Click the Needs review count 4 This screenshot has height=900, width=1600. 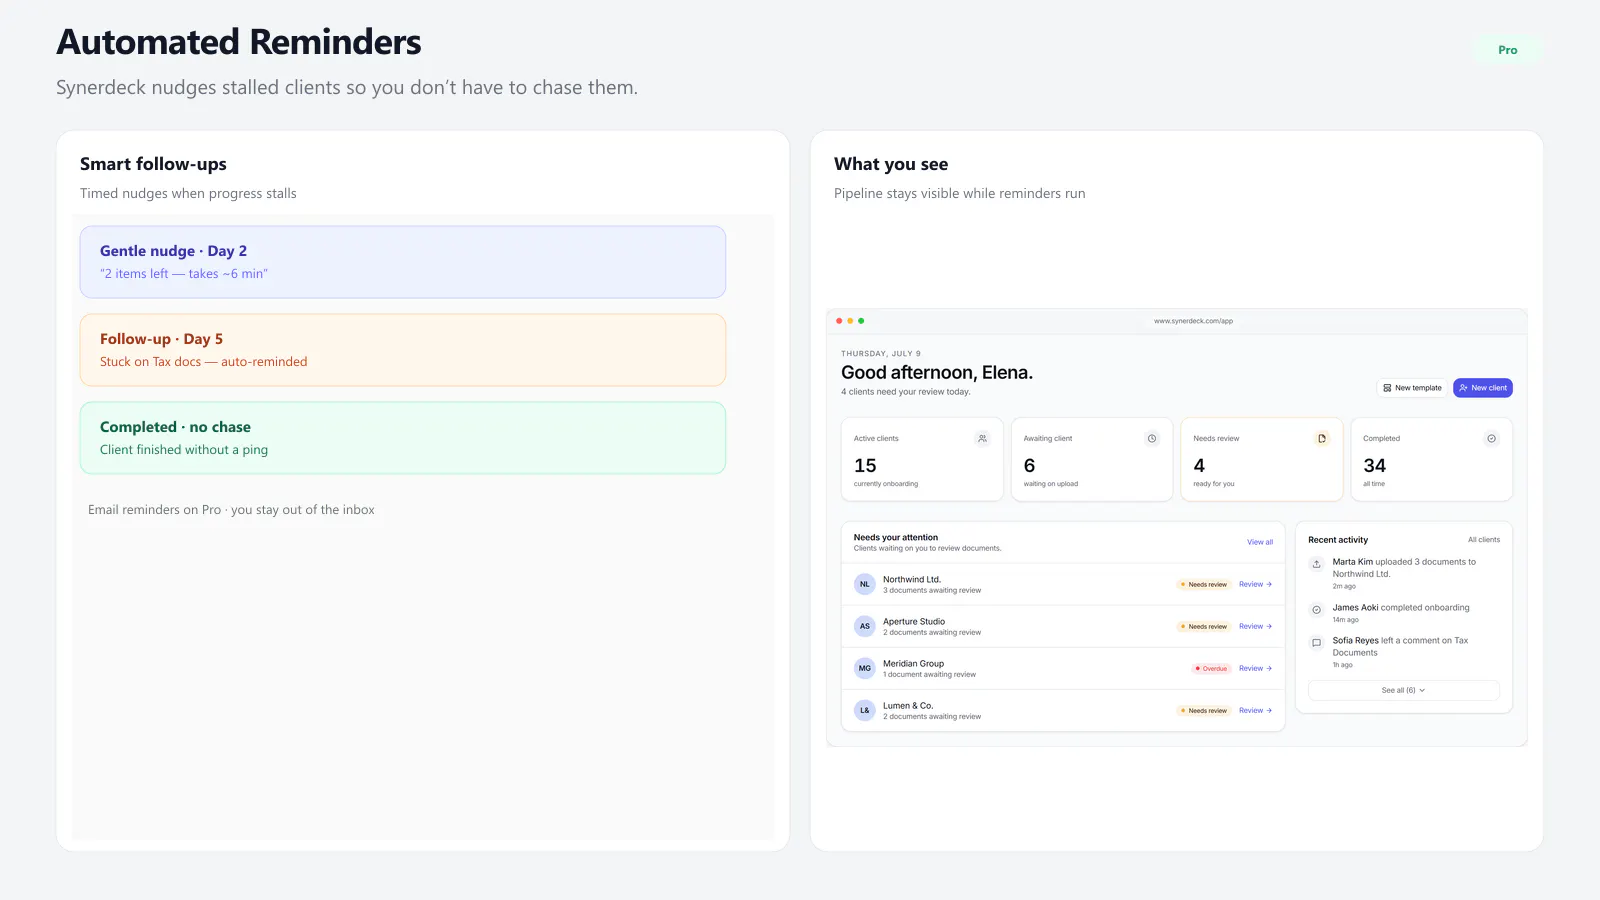point(1199,466)
